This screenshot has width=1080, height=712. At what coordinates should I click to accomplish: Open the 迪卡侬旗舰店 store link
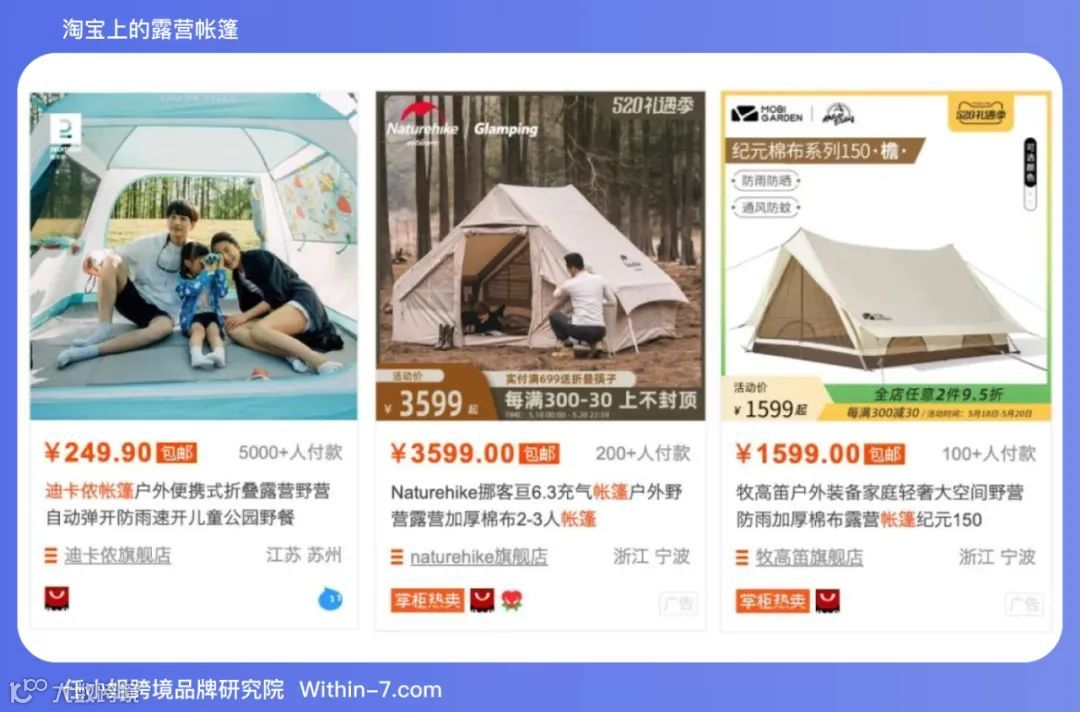point(118,555)
